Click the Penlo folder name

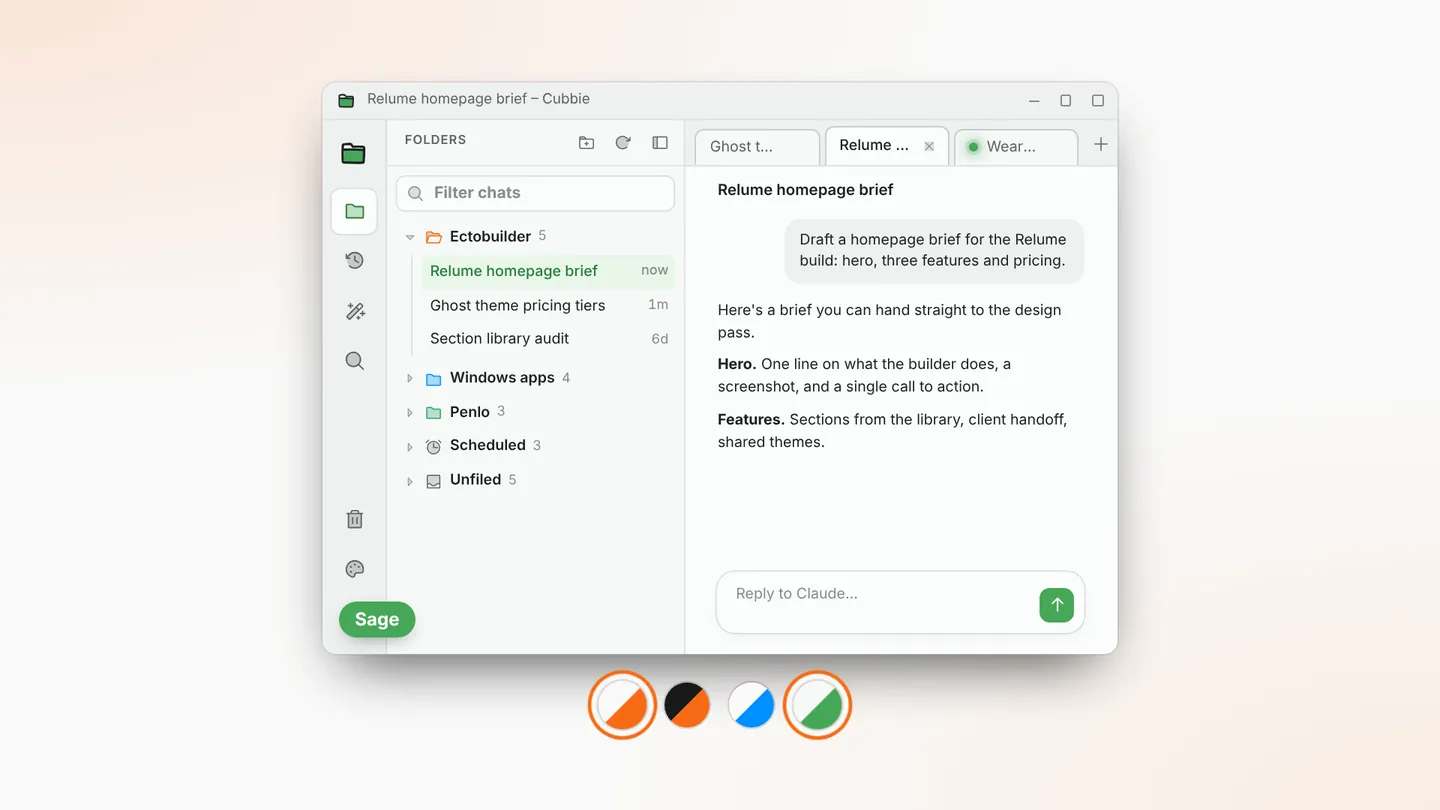point(470,411)
